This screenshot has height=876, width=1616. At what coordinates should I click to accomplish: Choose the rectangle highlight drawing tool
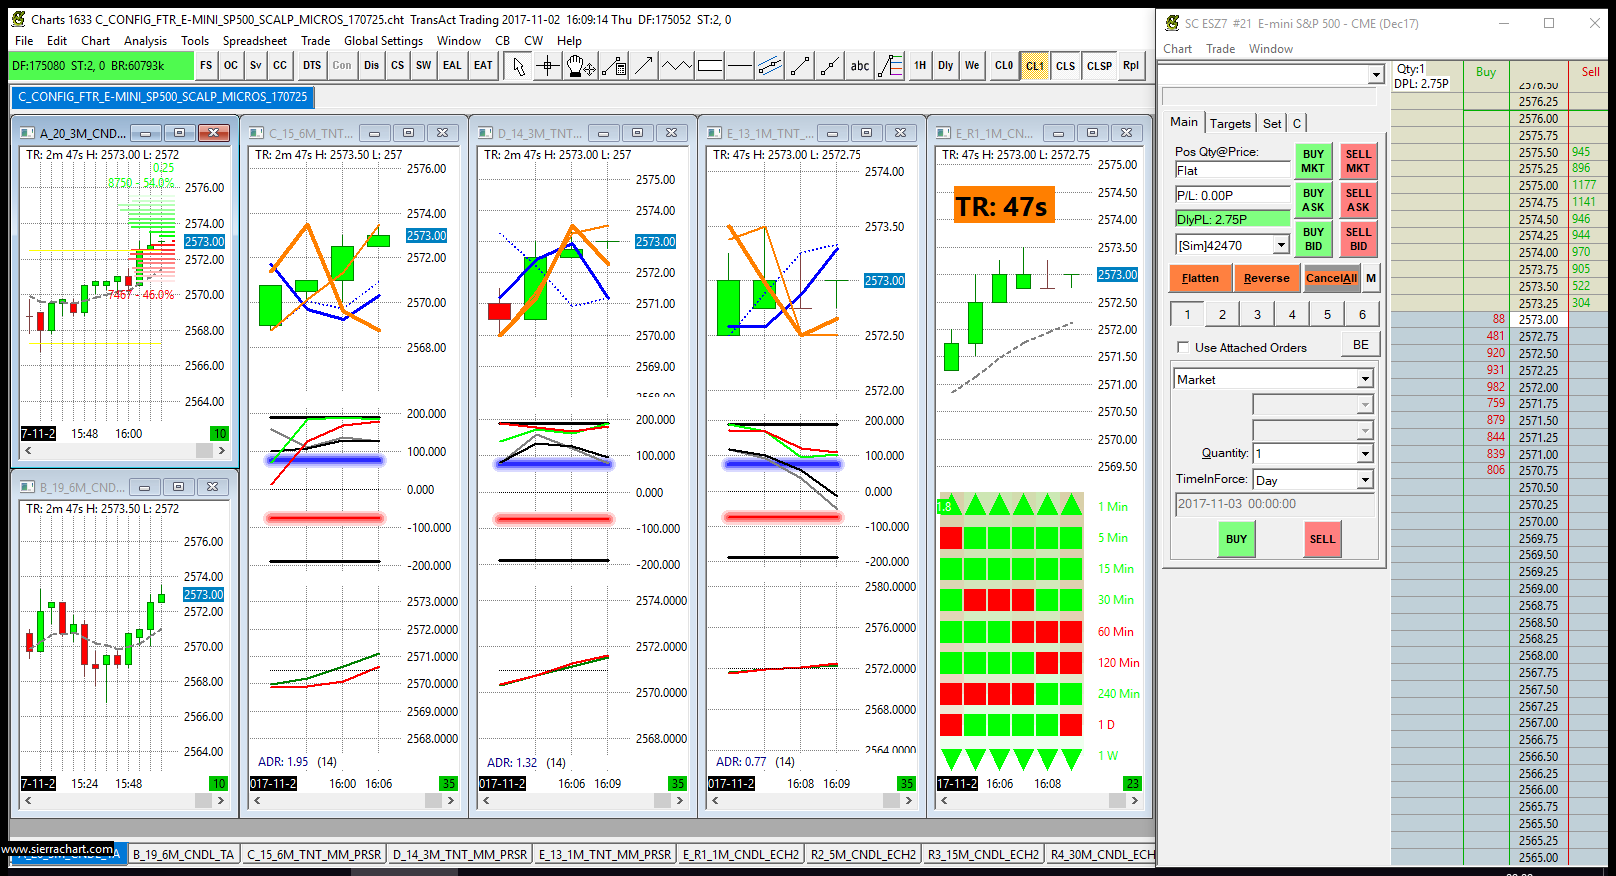click(710, 66)
